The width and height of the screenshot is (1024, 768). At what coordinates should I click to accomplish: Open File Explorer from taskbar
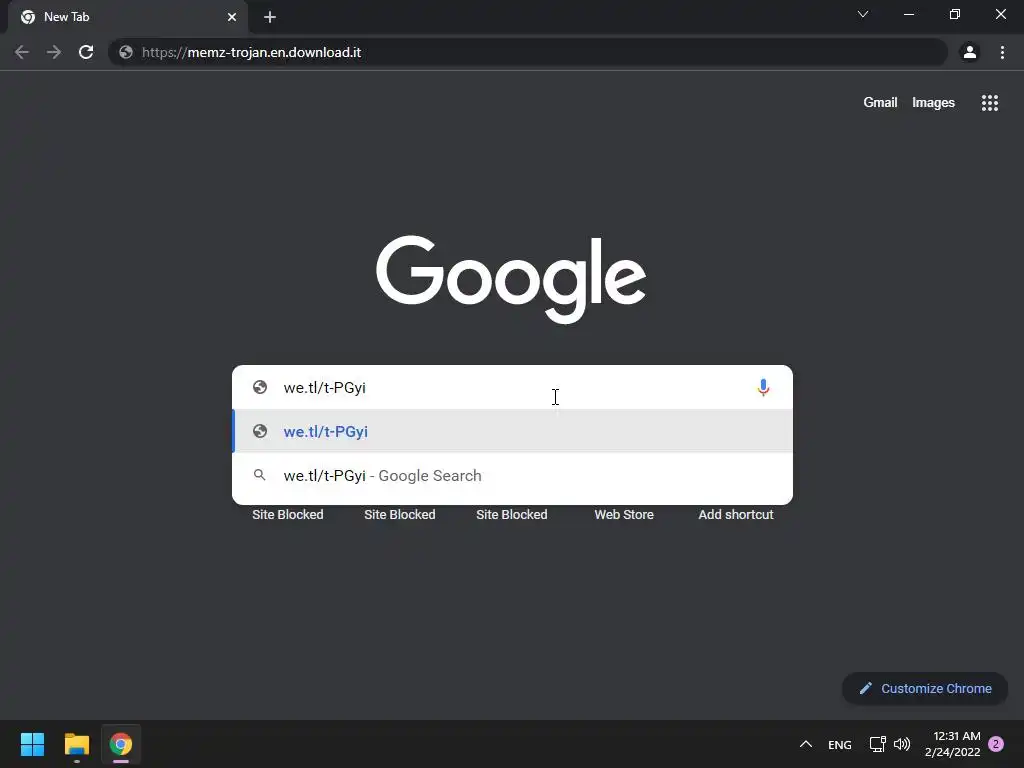(x=76, y=744)
